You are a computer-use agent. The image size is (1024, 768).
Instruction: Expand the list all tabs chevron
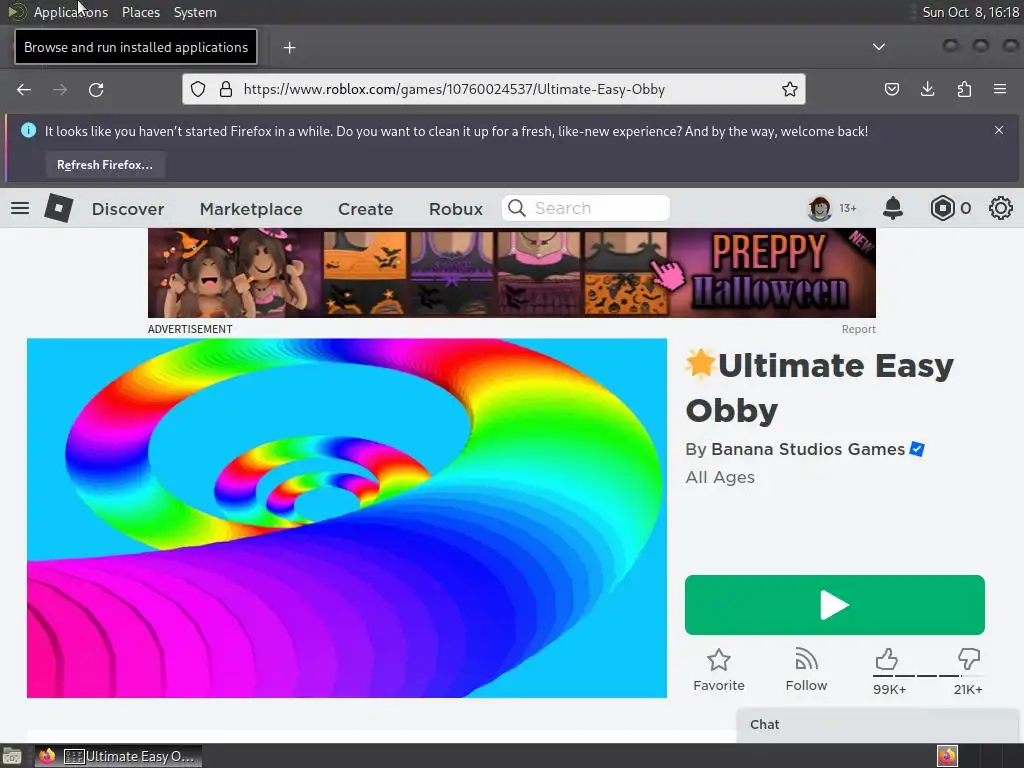[879, 47]
